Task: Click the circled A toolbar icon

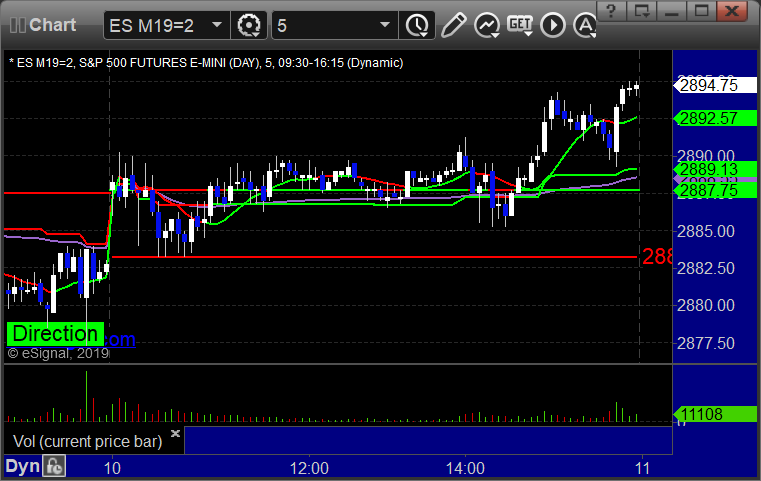Action: (585, 25)
